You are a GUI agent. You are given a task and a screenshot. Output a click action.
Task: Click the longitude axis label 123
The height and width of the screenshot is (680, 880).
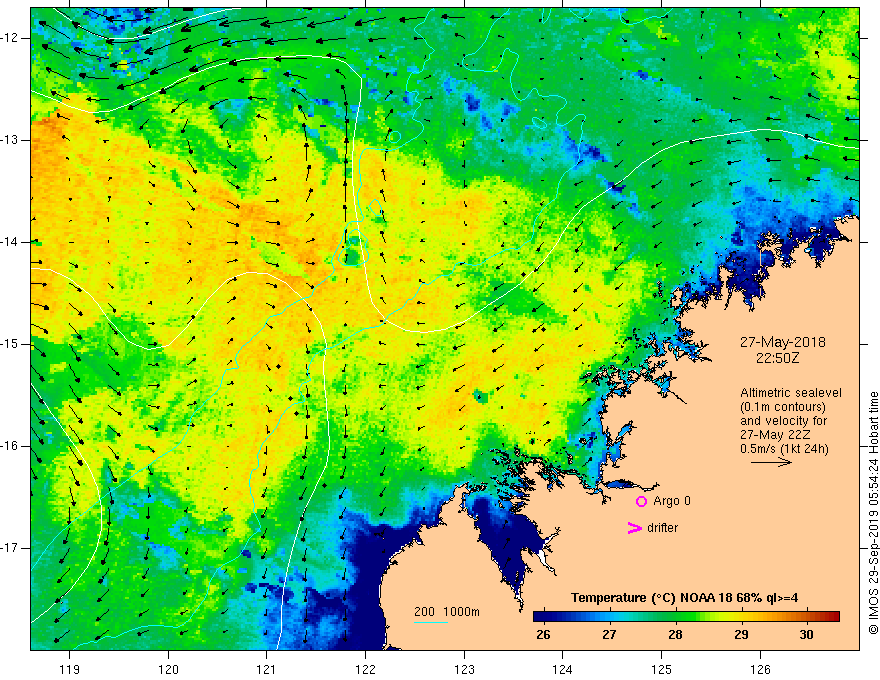[464, 669]
